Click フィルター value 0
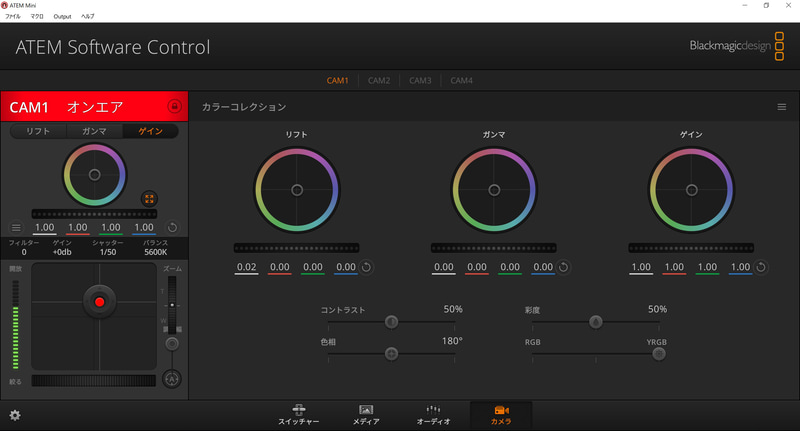The width and height of the screenshot is (800, 431). (x=24, y=252)
